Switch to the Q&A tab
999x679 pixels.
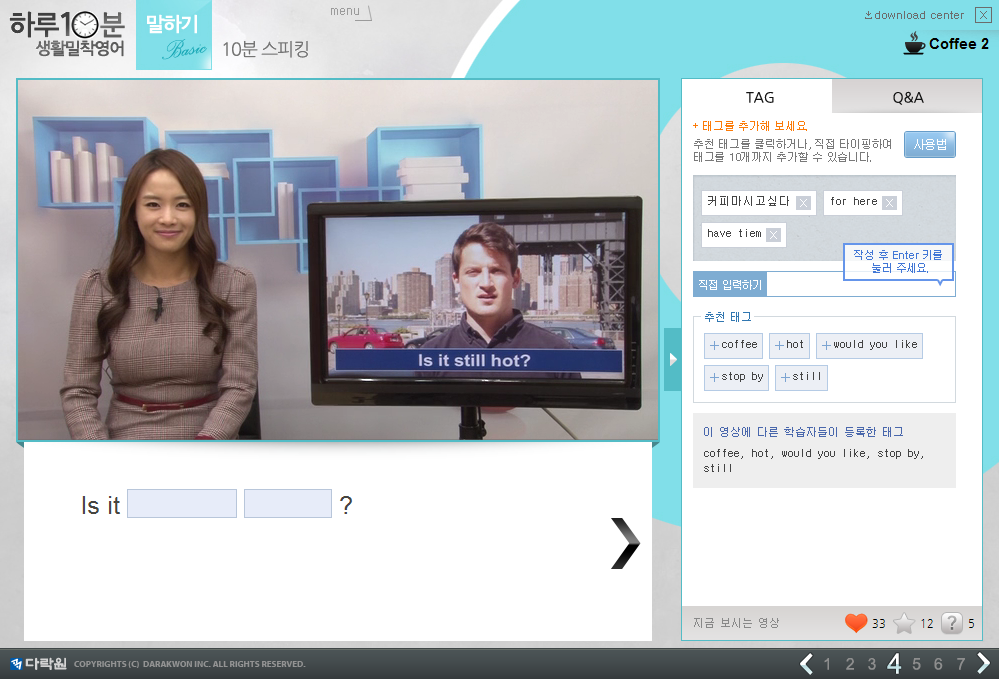(907, 97)
